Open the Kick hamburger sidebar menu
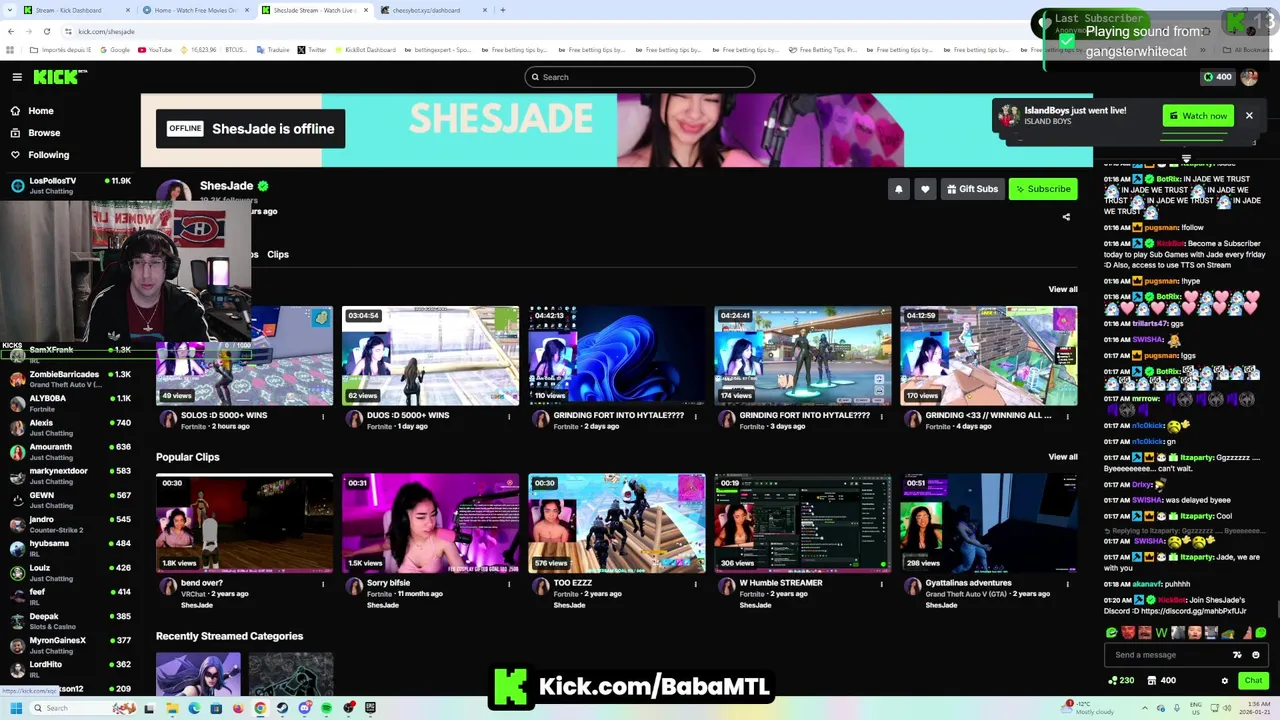The image size is (1280, 720). (17, 77)
